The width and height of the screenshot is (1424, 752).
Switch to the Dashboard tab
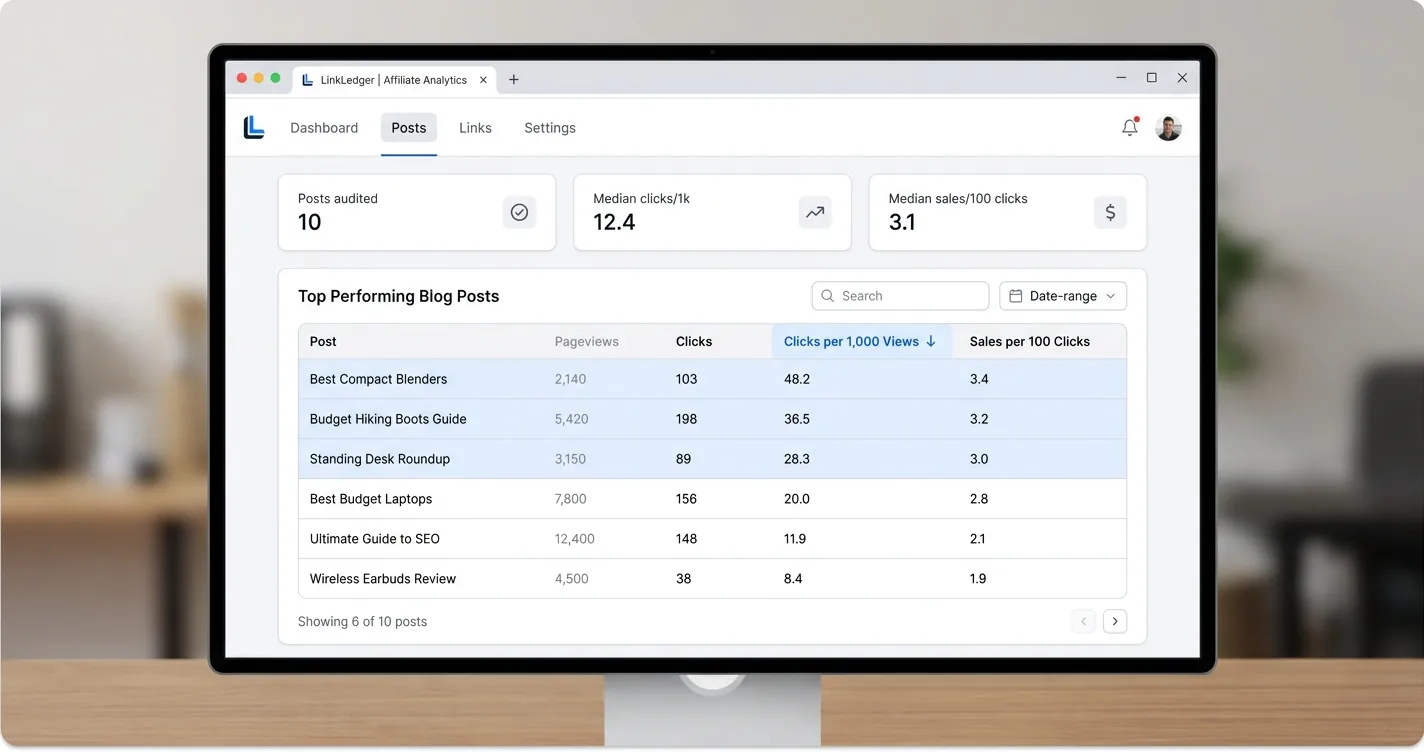(324, 128)
